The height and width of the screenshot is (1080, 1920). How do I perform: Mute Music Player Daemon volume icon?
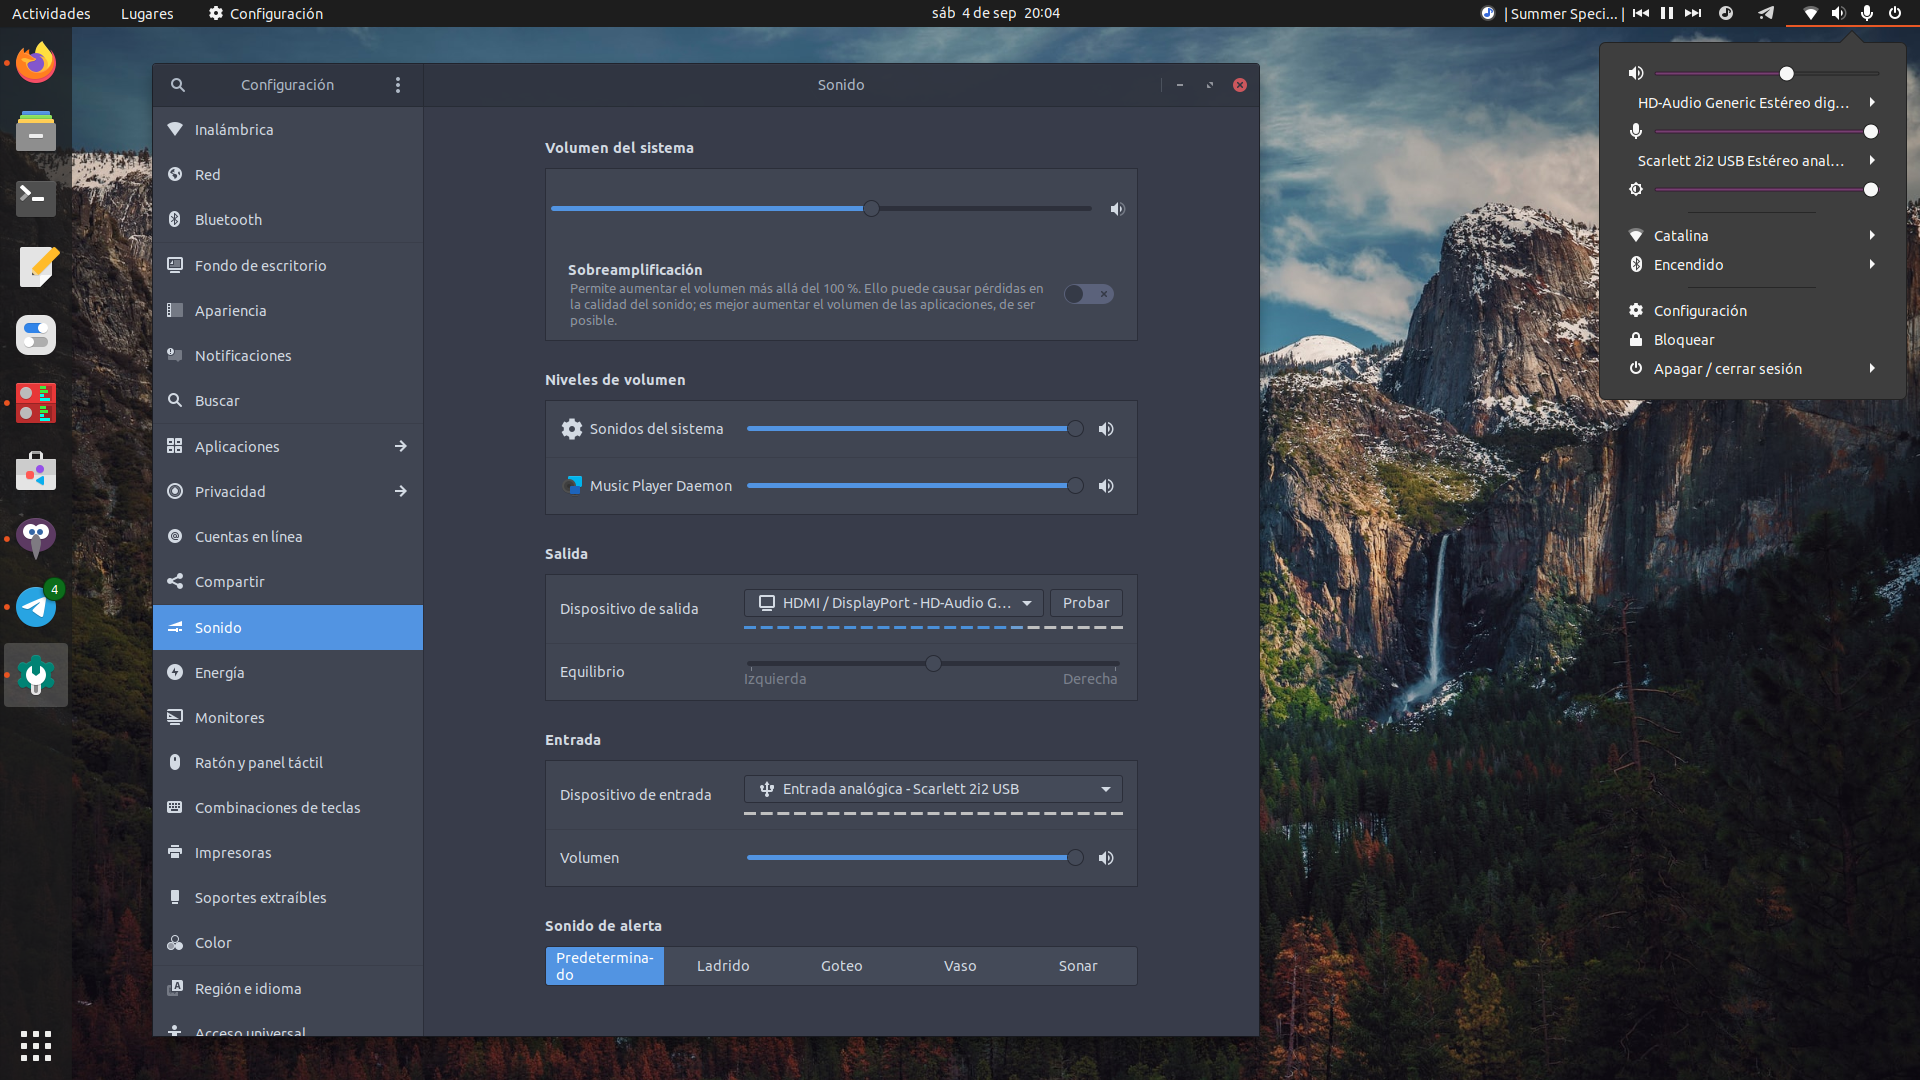pos(1106,486)
